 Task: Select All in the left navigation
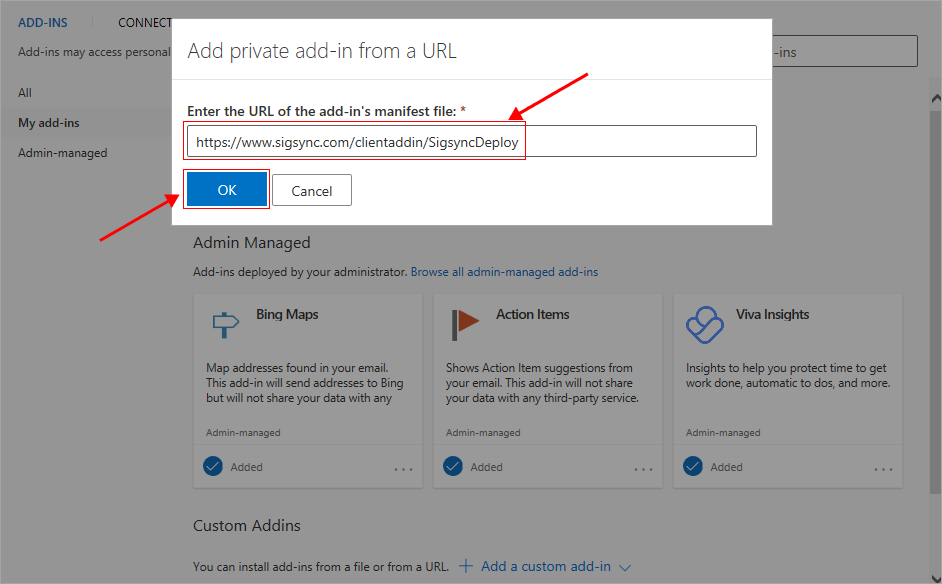(25, 93)
